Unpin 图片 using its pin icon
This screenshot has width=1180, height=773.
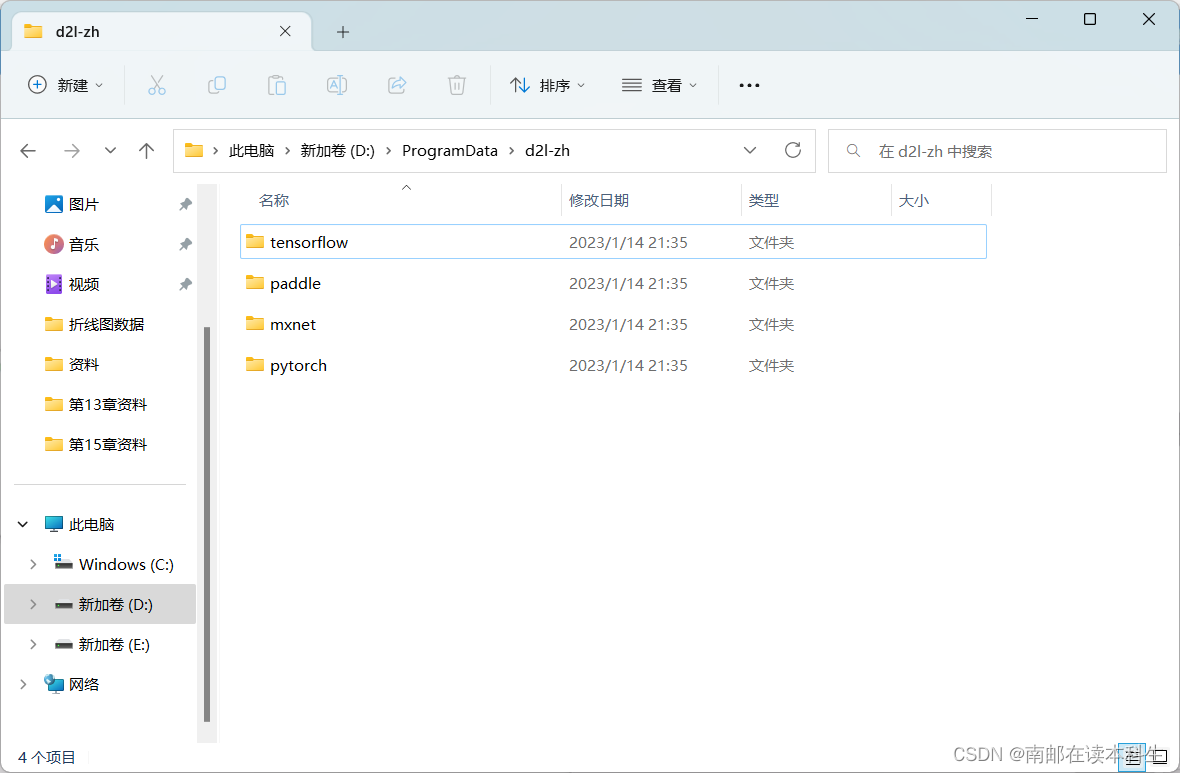[185, 204]
